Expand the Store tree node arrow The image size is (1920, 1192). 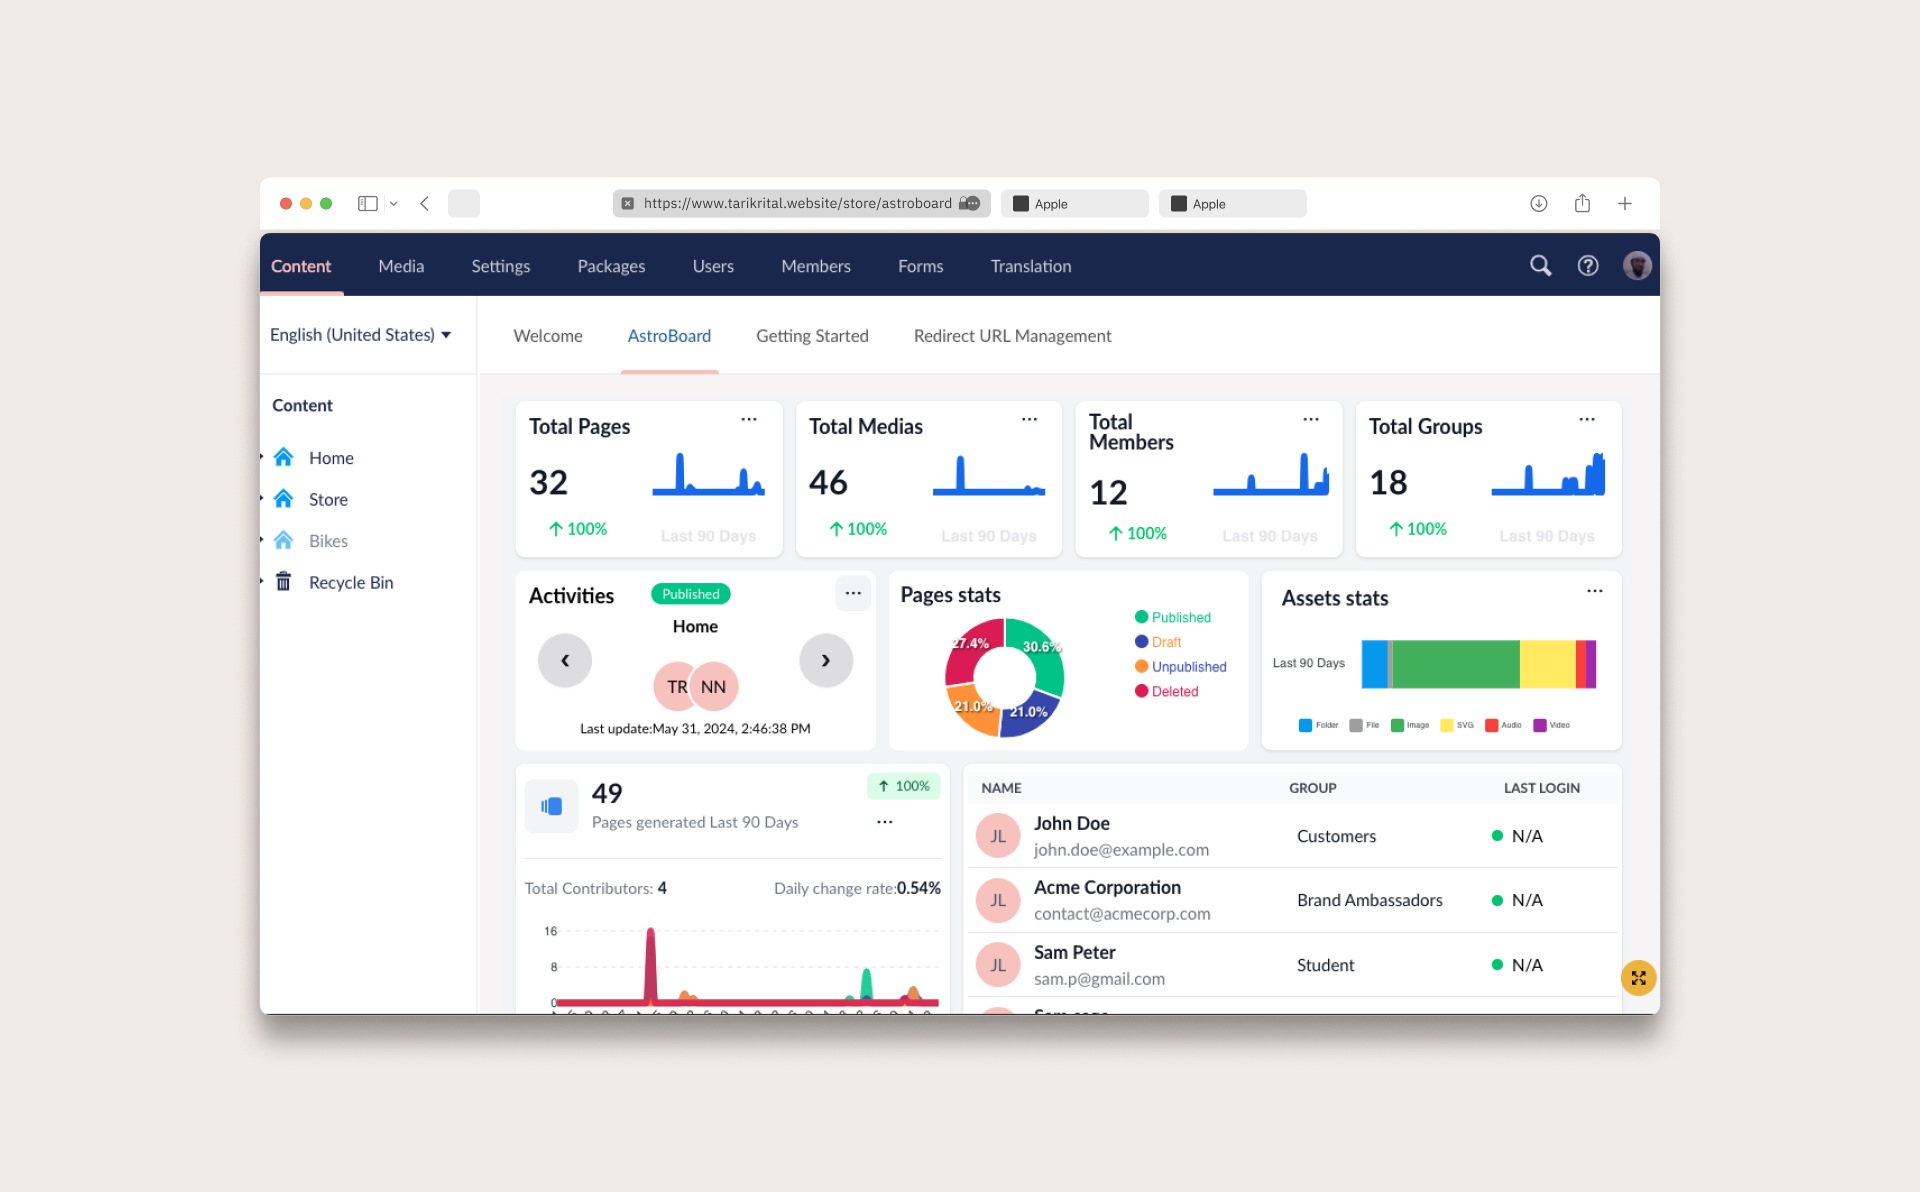click(262, 498)
